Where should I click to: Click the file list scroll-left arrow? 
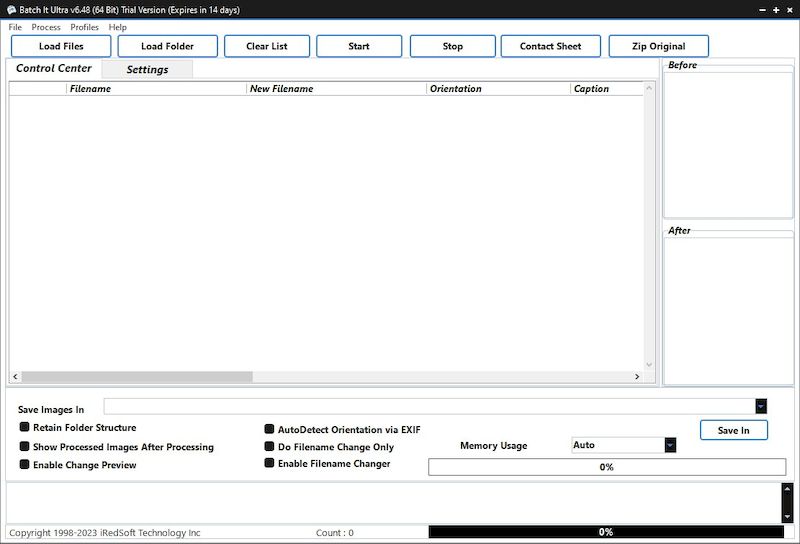[x=15, y=377]
